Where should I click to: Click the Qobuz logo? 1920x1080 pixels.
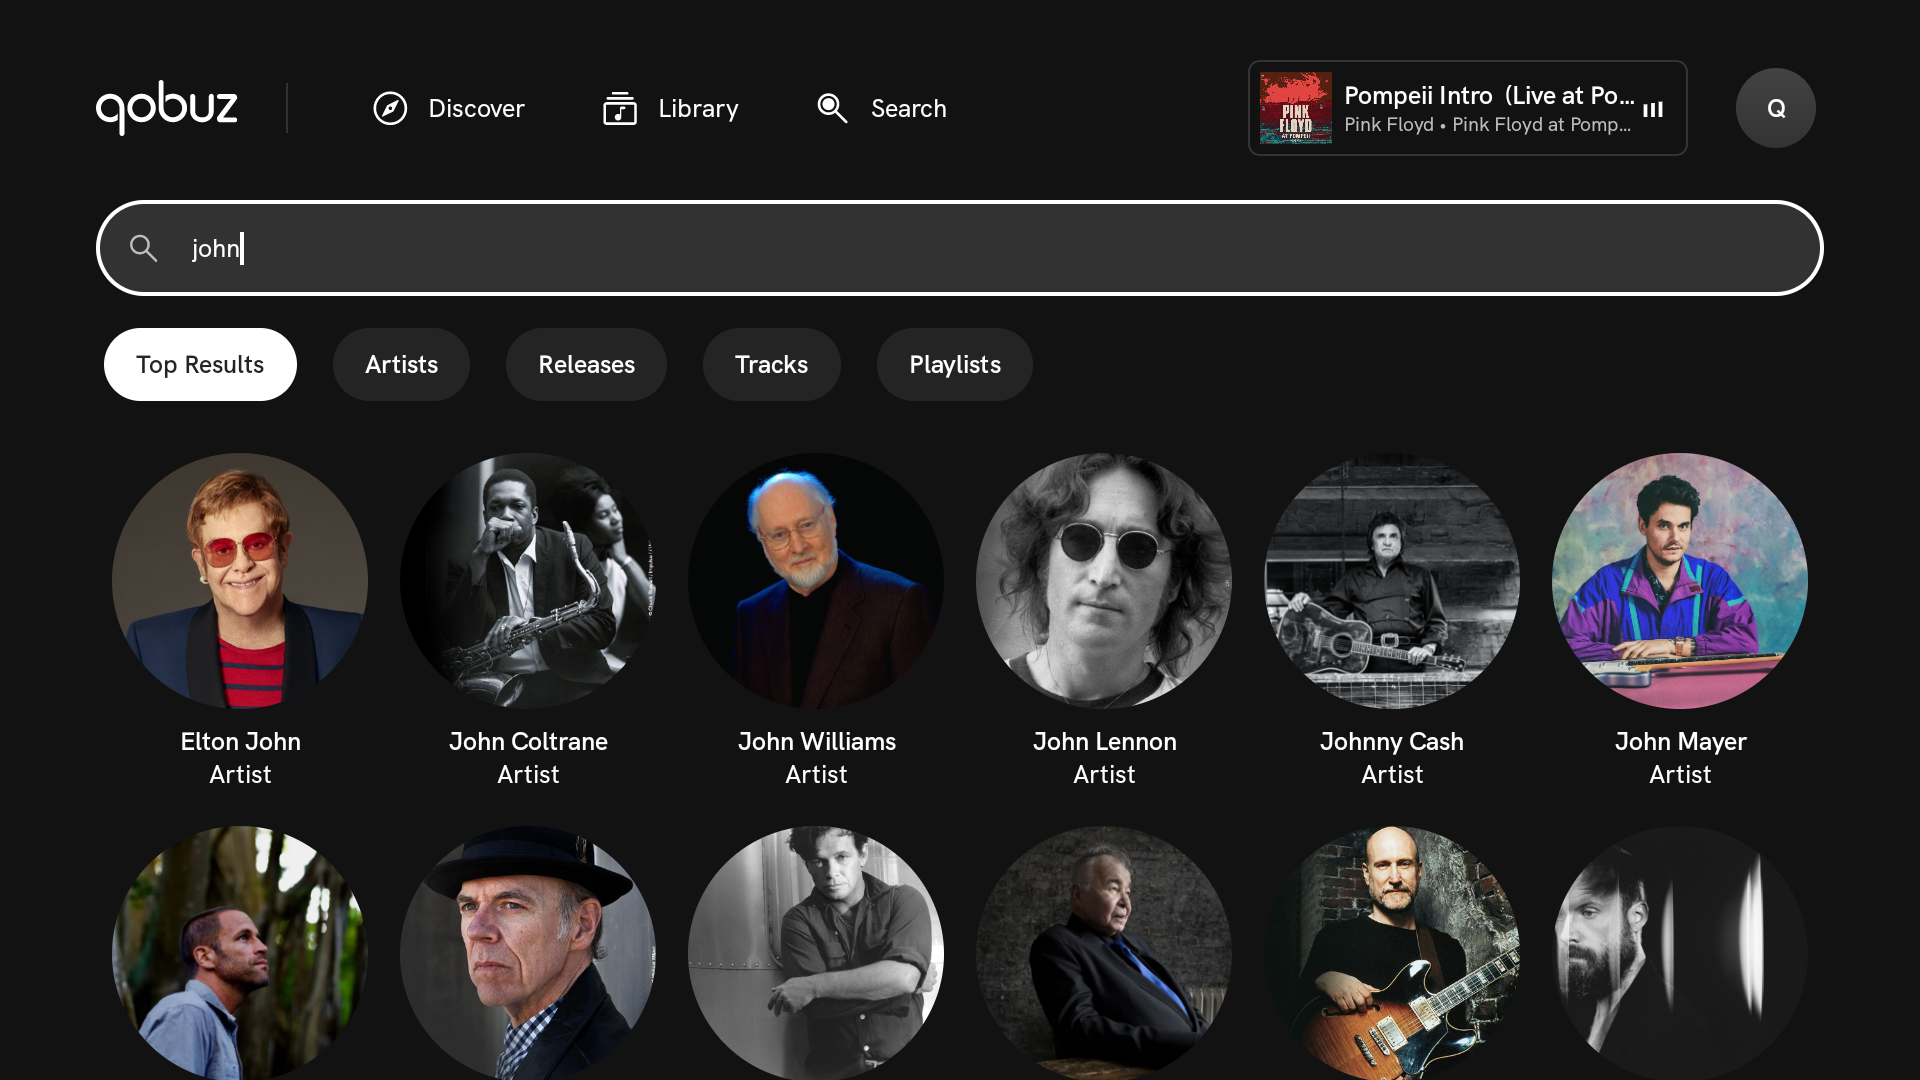click(166, 107)
